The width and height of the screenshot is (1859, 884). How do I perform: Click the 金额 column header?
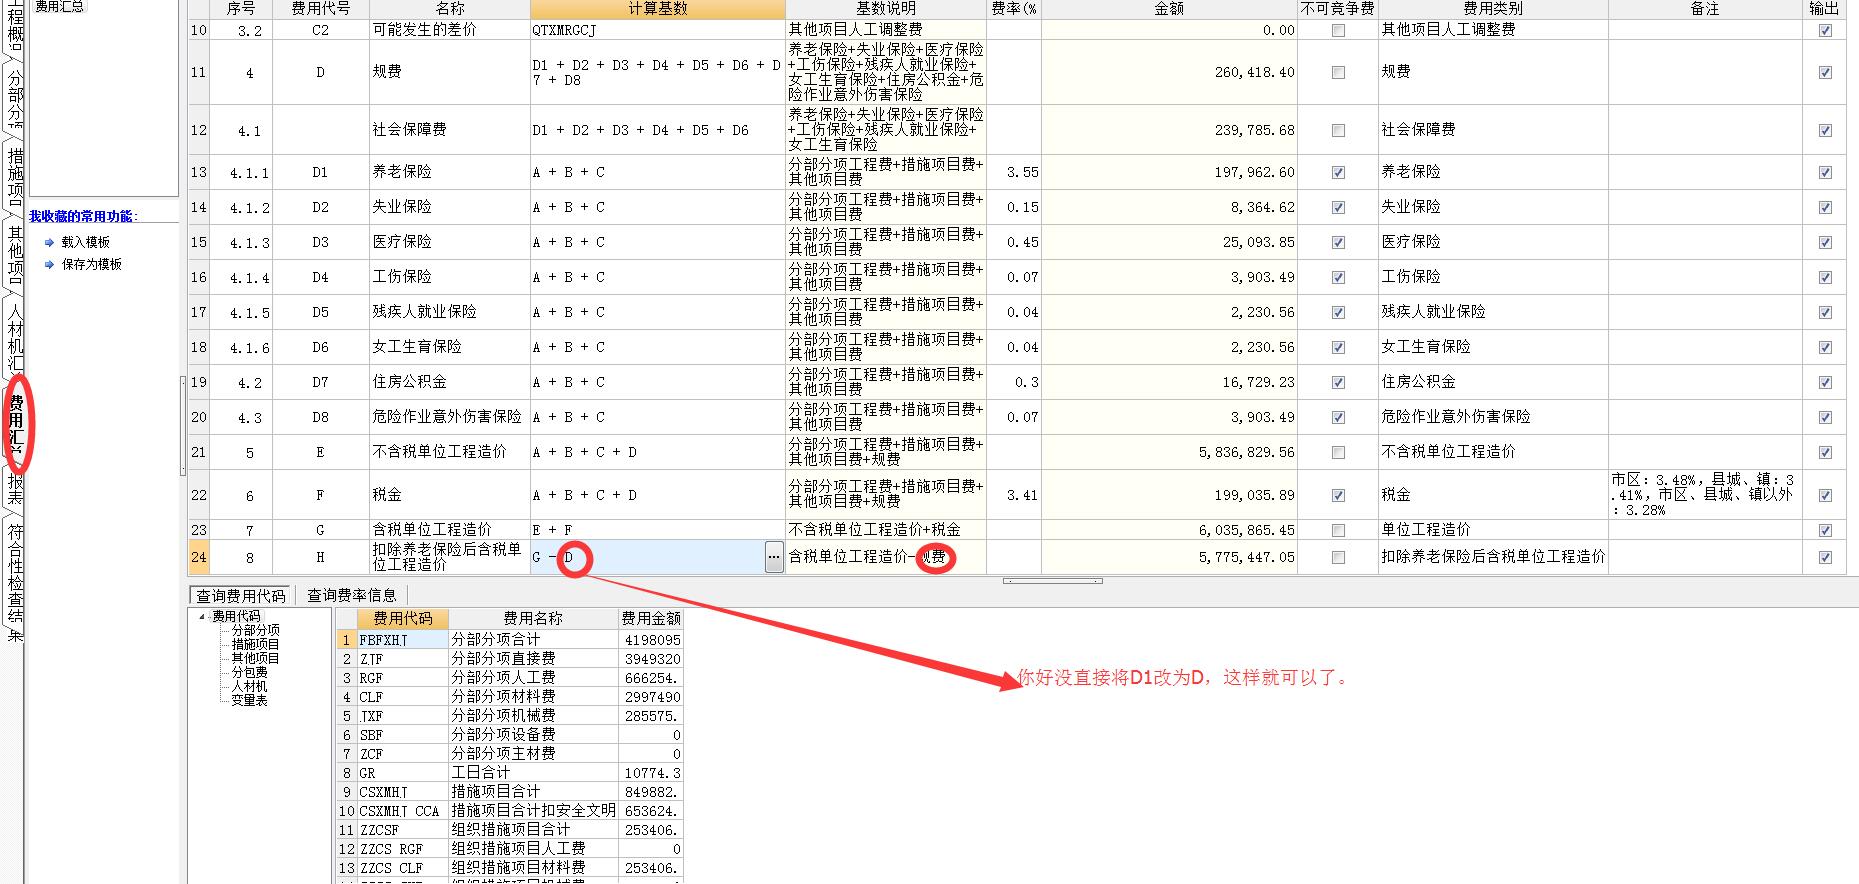pos(1169,9)
